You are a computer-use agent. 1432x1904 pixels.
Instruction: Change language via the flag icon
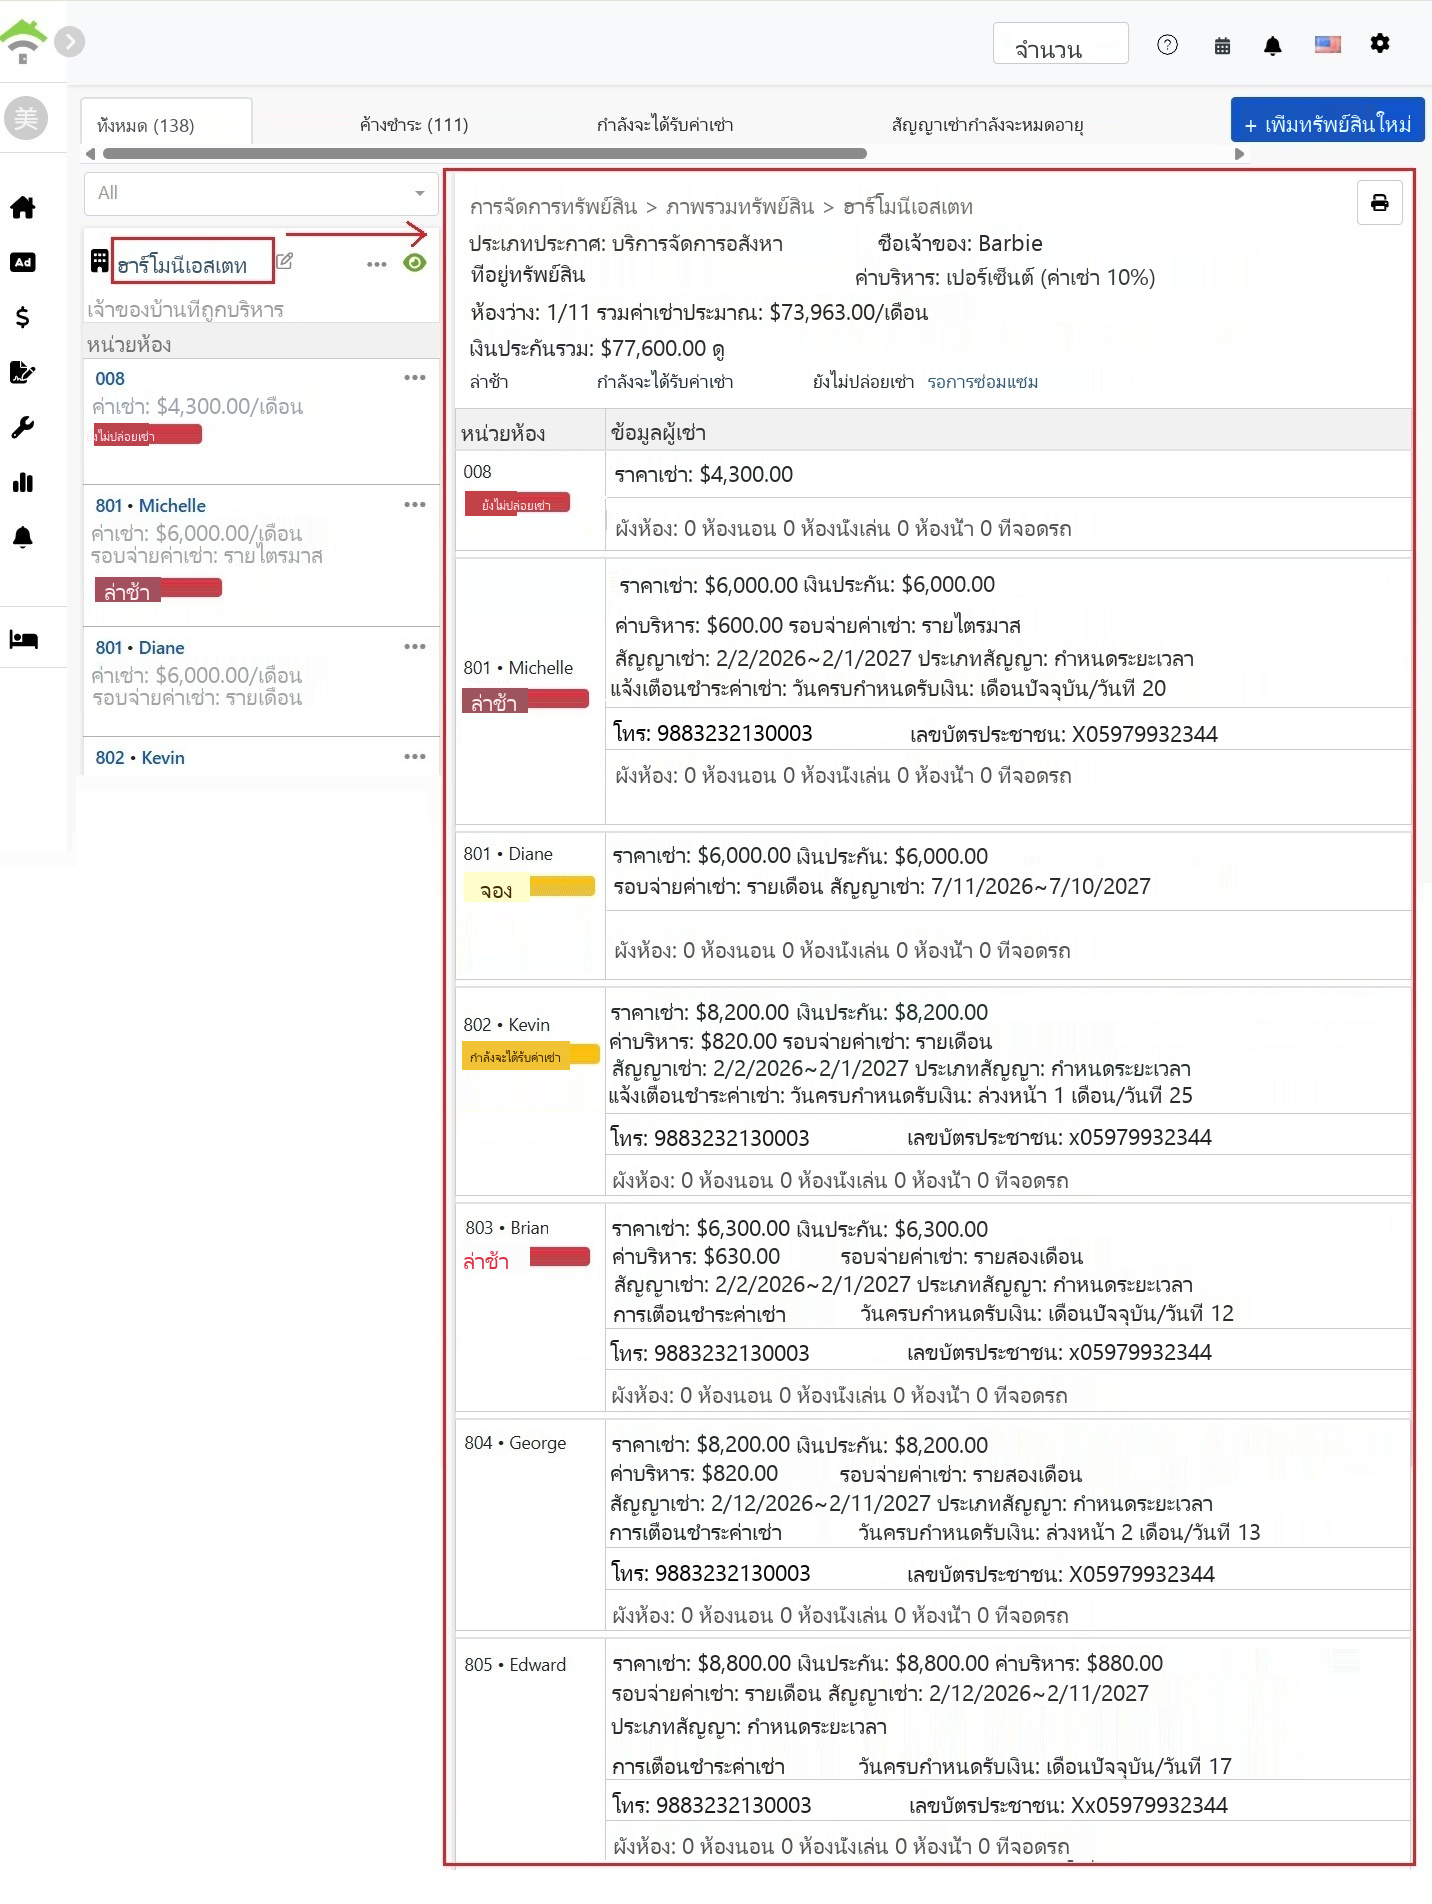pyautogui.click(x=1327, y=44)
